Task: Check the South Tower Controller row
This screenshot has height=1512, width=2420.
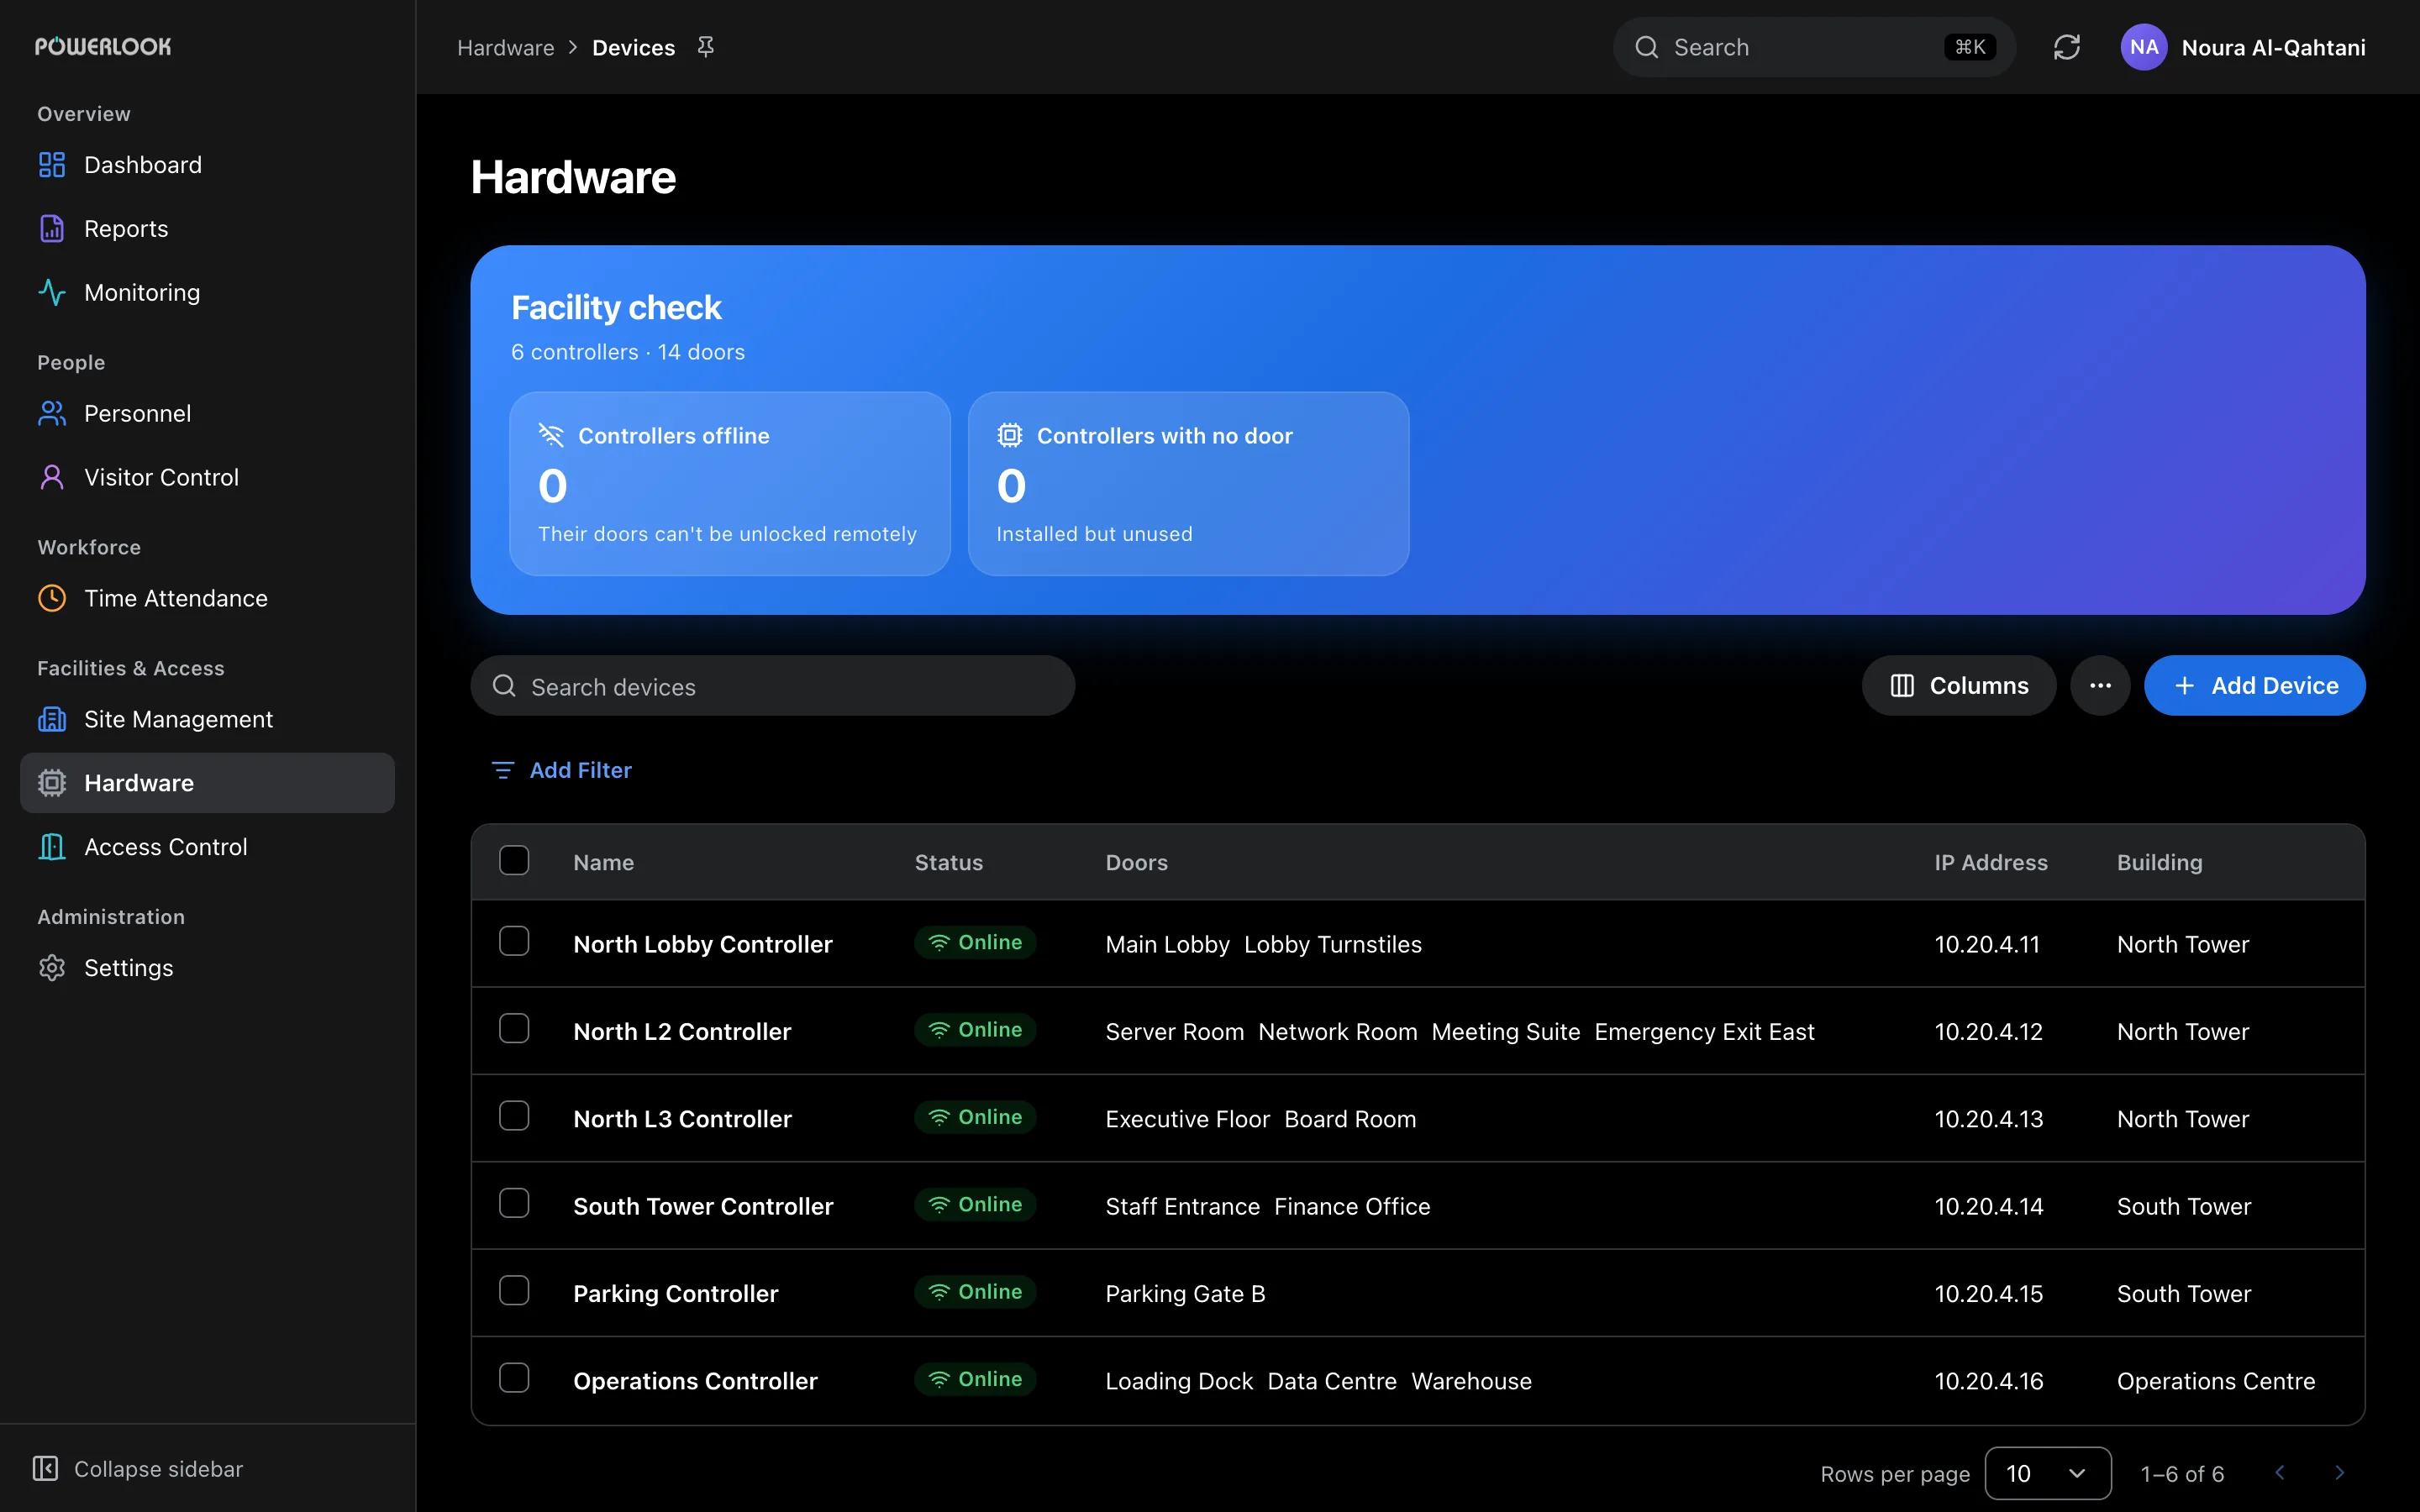Action: click(514, 1204)
